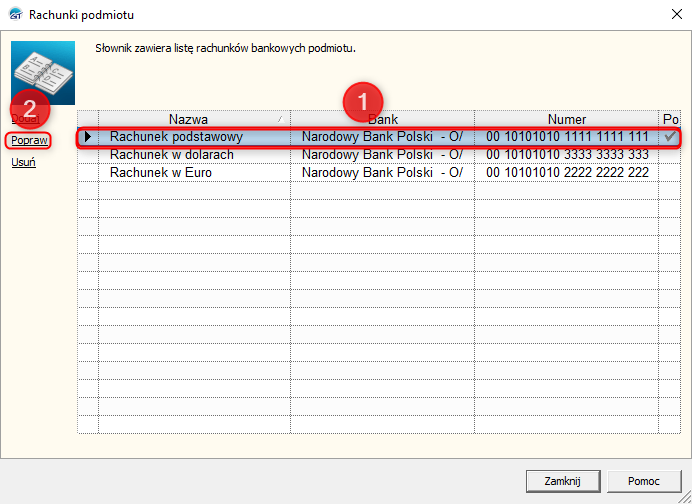Click the bank accounts dictionary book icon
Viewport: 692px width, 504px height.
click(42, 74)
